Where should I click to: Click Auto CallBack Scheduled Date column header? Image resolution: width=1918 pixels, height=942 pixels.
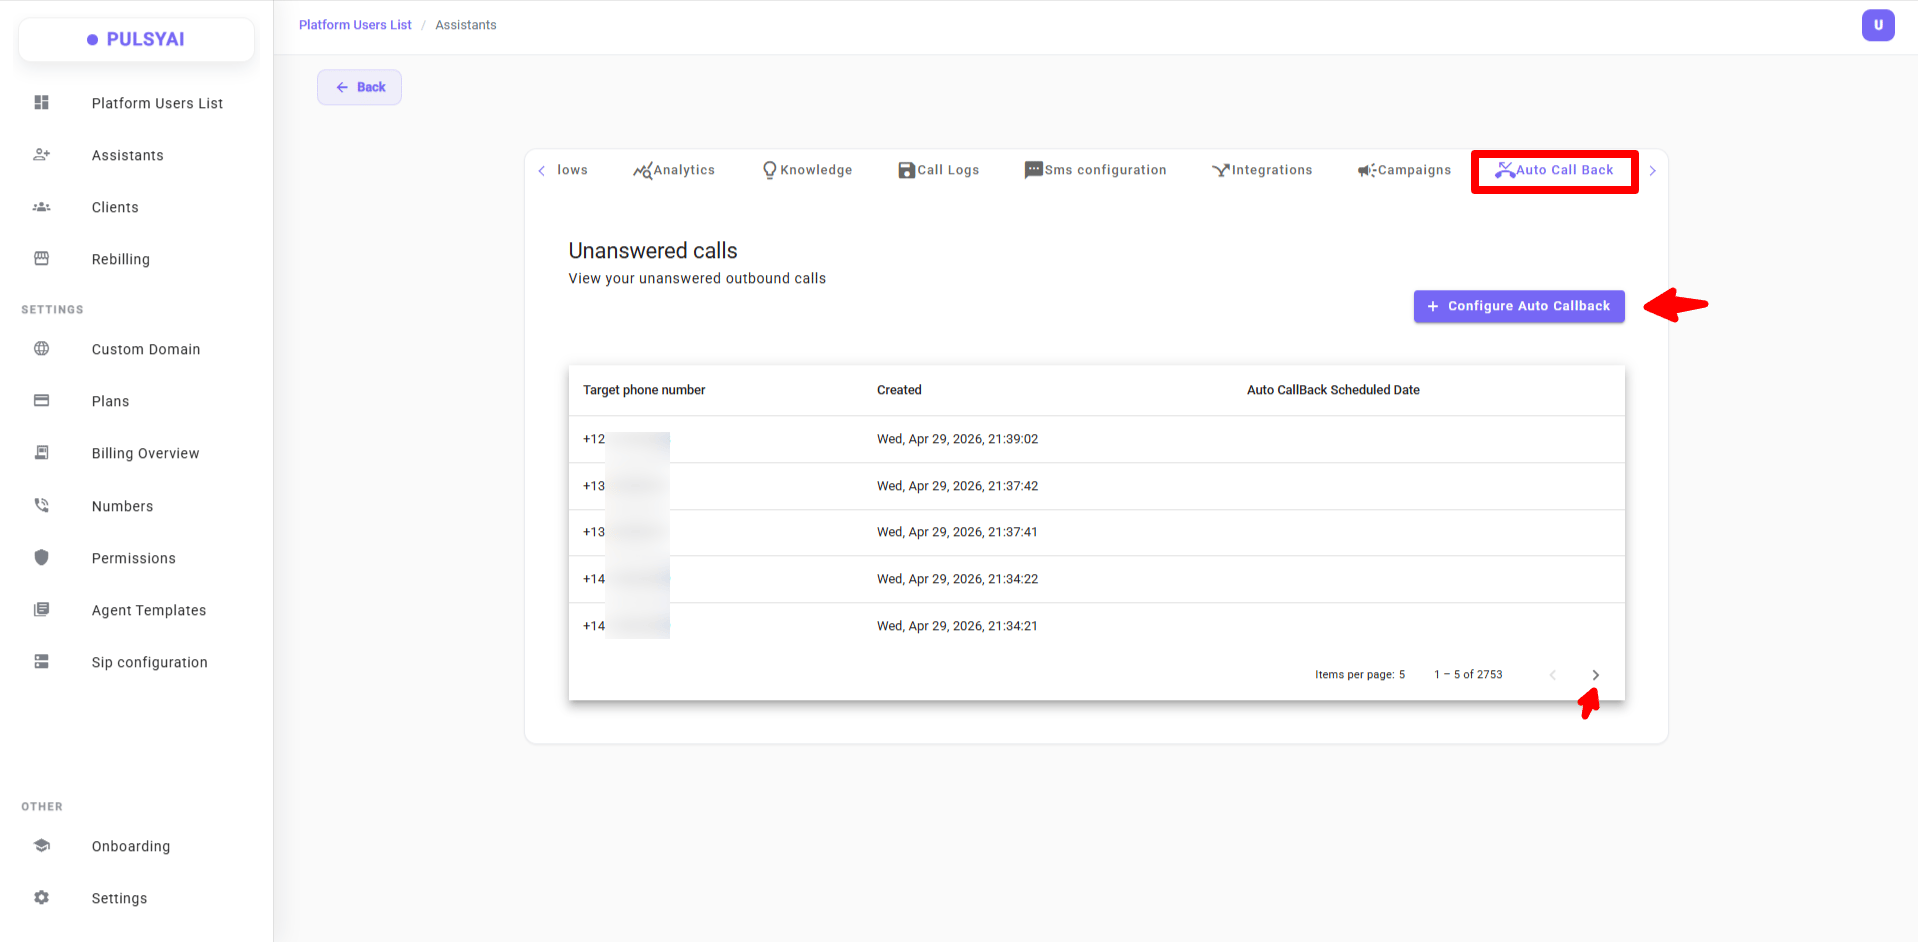pos(1333,390)
